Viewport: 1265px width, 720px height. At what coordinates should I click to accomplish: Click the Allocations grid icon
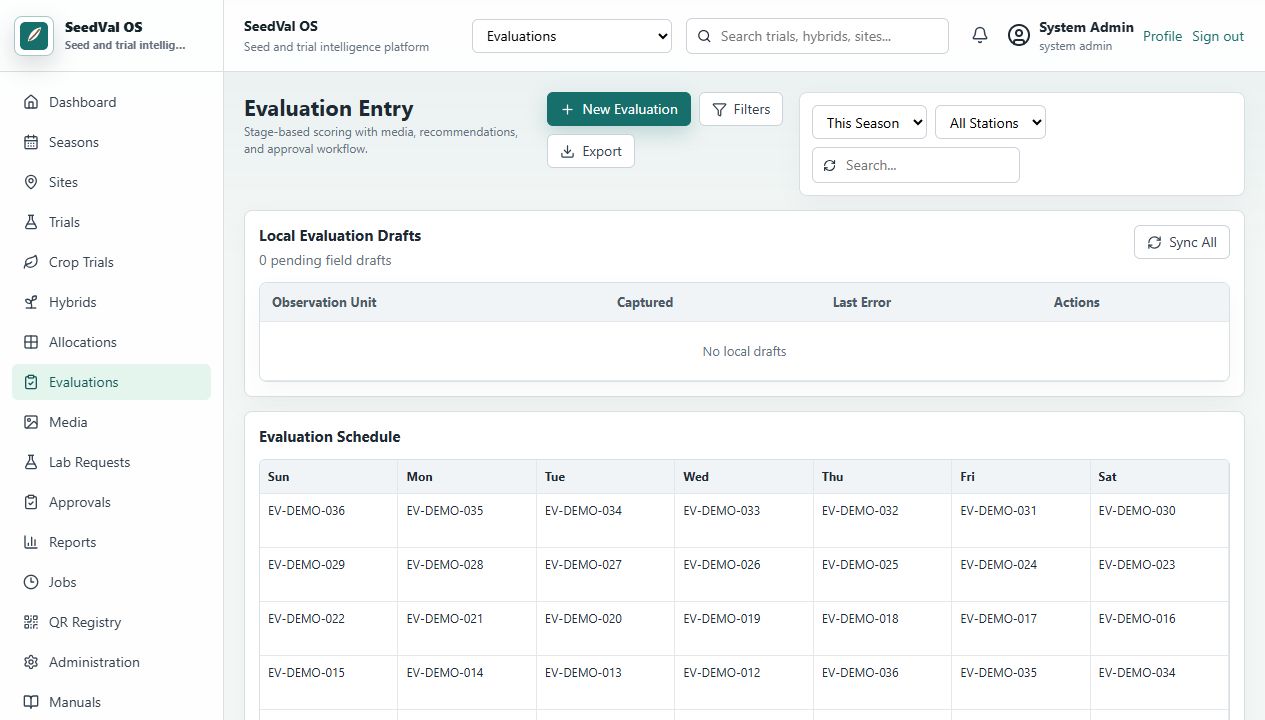click(31, 342)
